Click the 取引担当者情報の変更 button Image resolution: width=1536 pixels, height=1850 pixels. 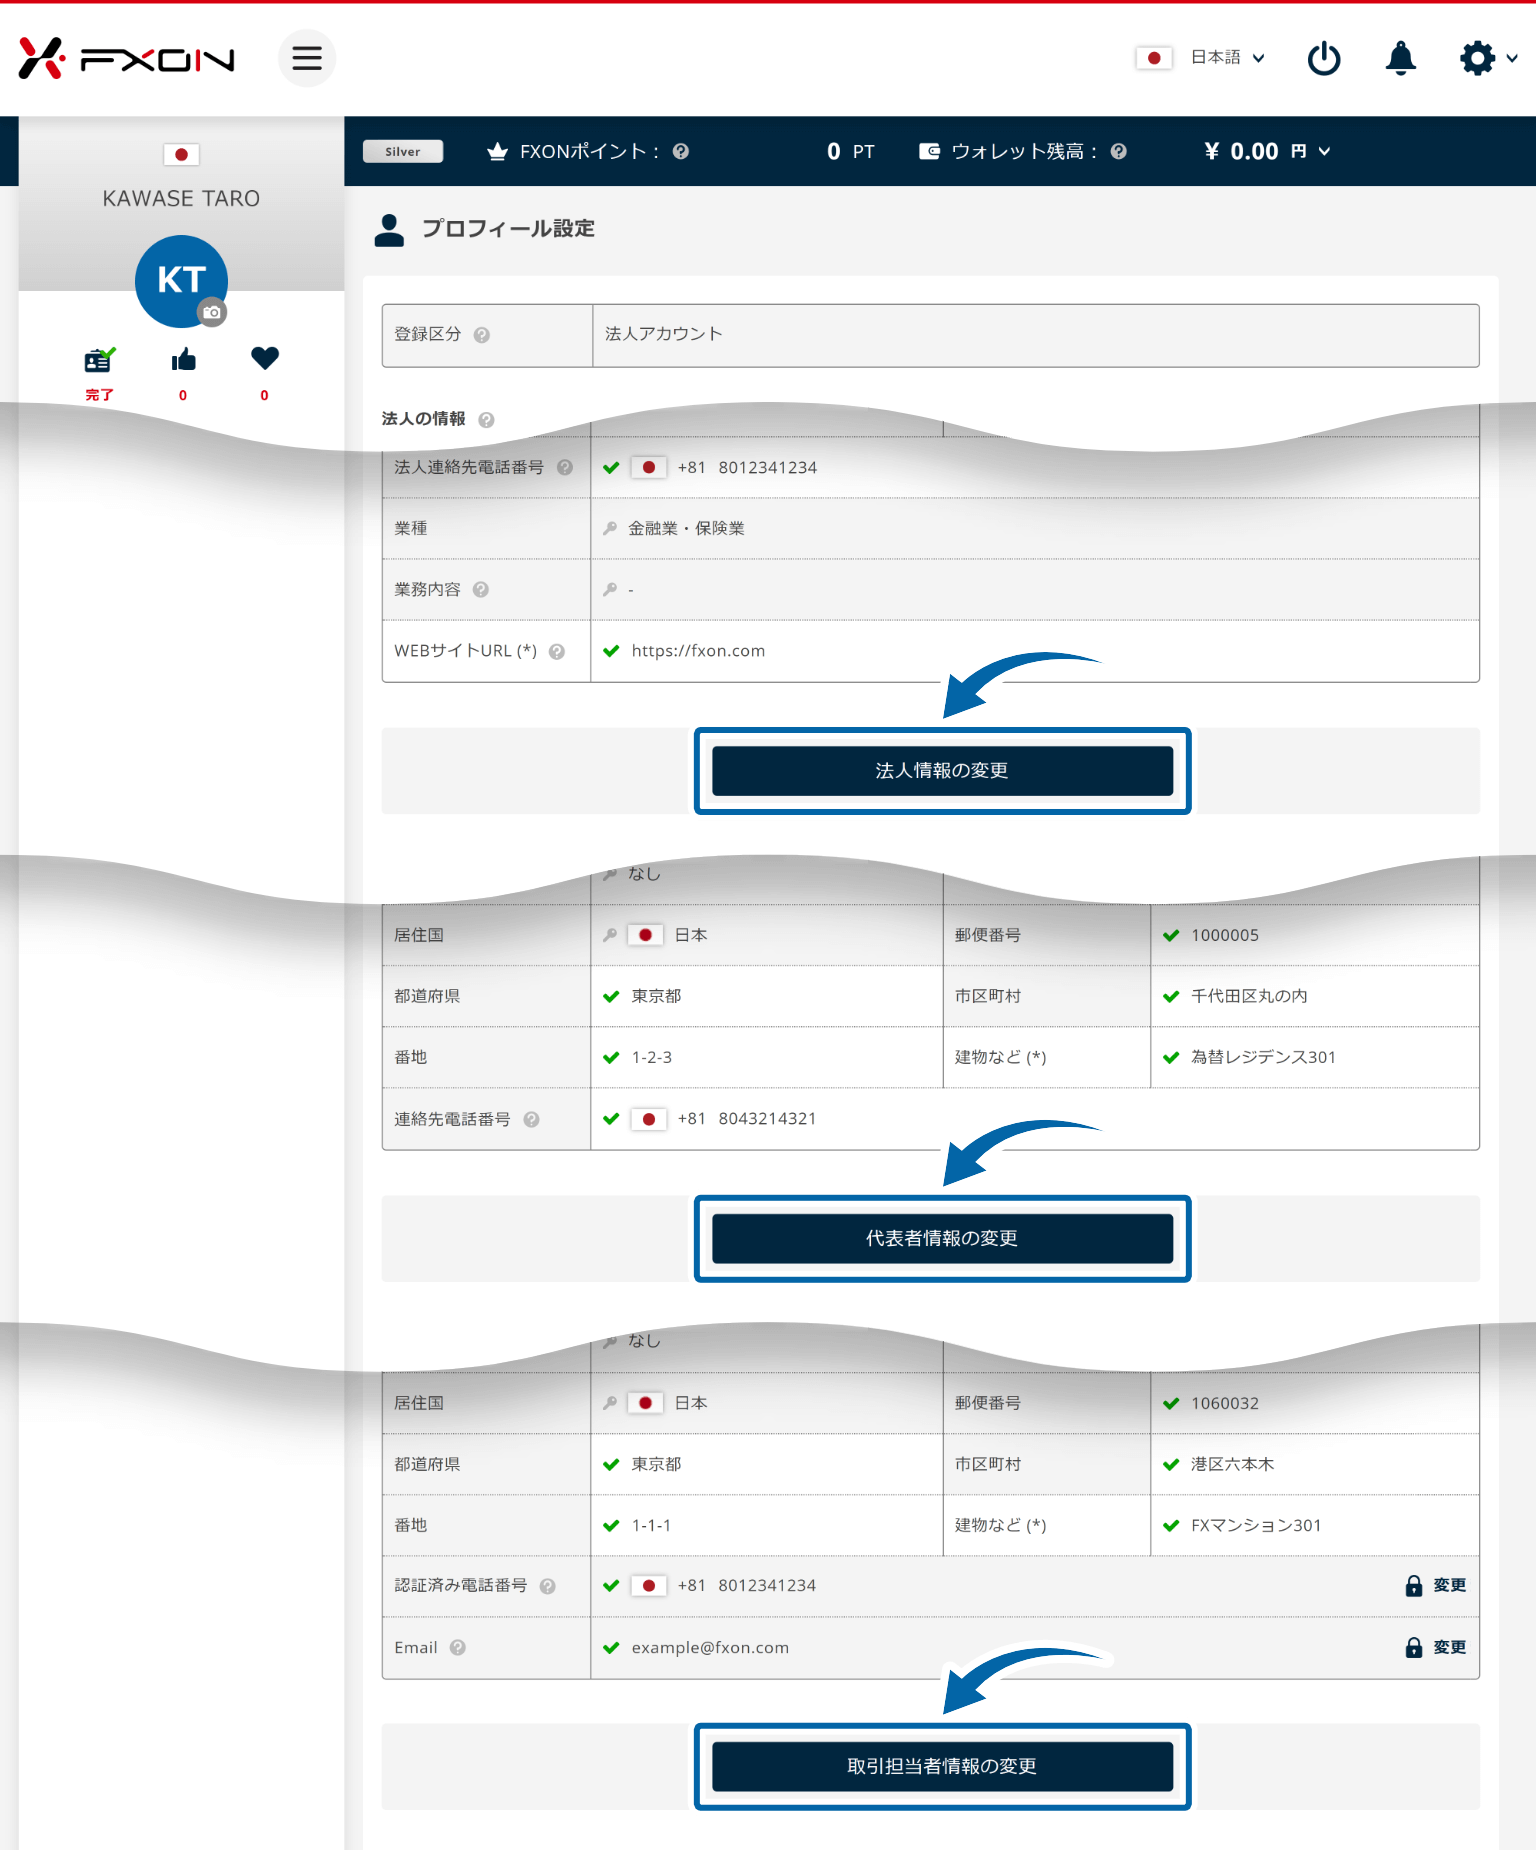pyautogui.click(x=942, y=1767)
